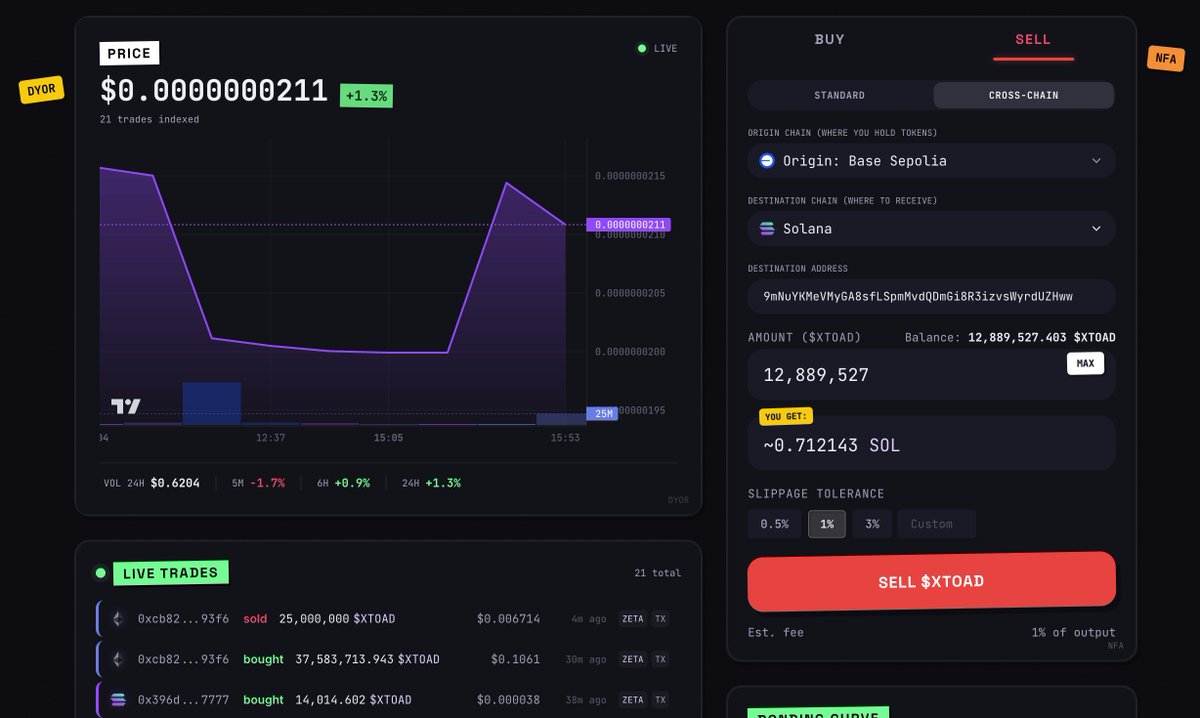Image resolution: width=1200 pixels, height=718 pixels.
Task: Click address 0xcb82...93f6 in sold row
Action: 183,619
